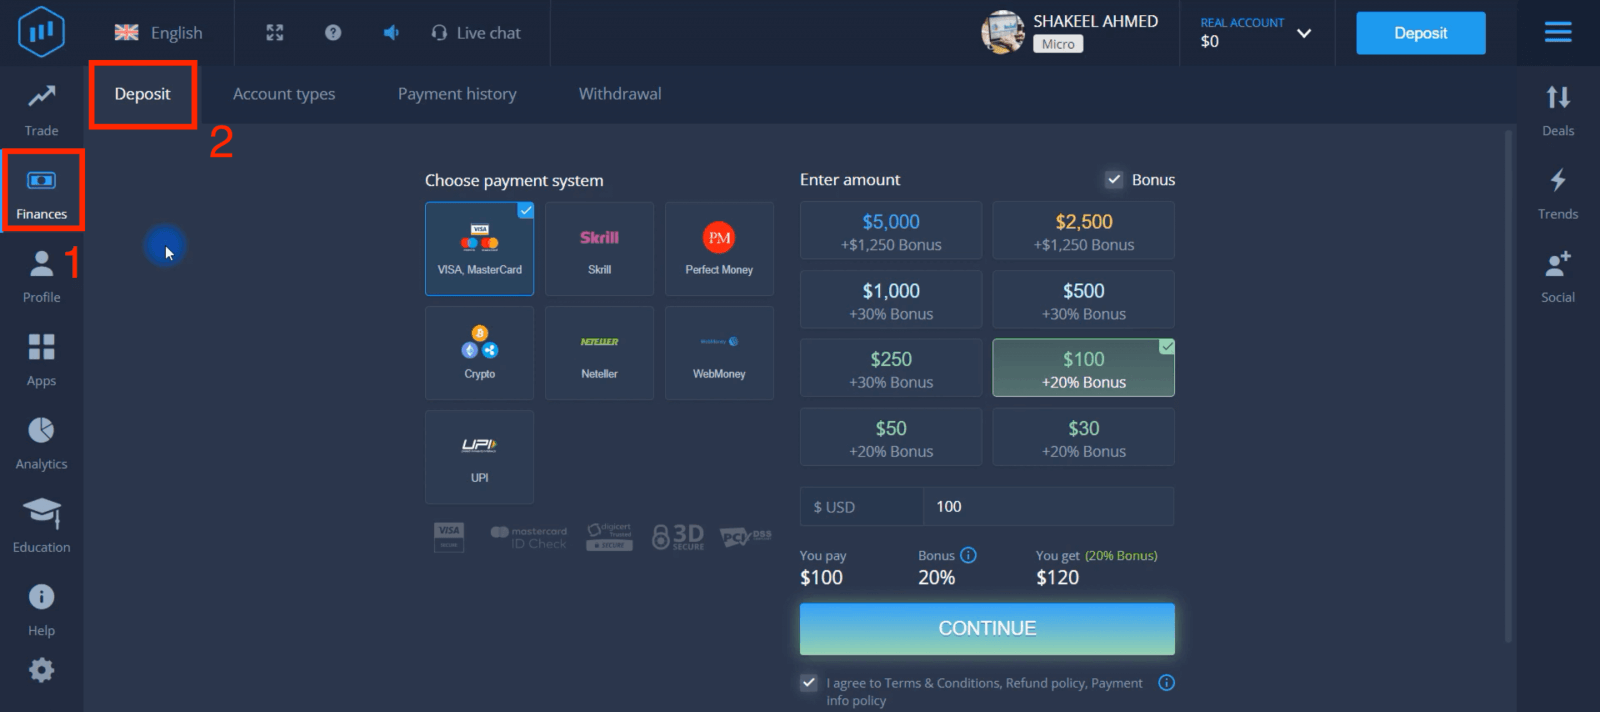Viewport: 1600px width, 712px height.
Task: Click the blue Deposit button in header
Action: 1420,33
